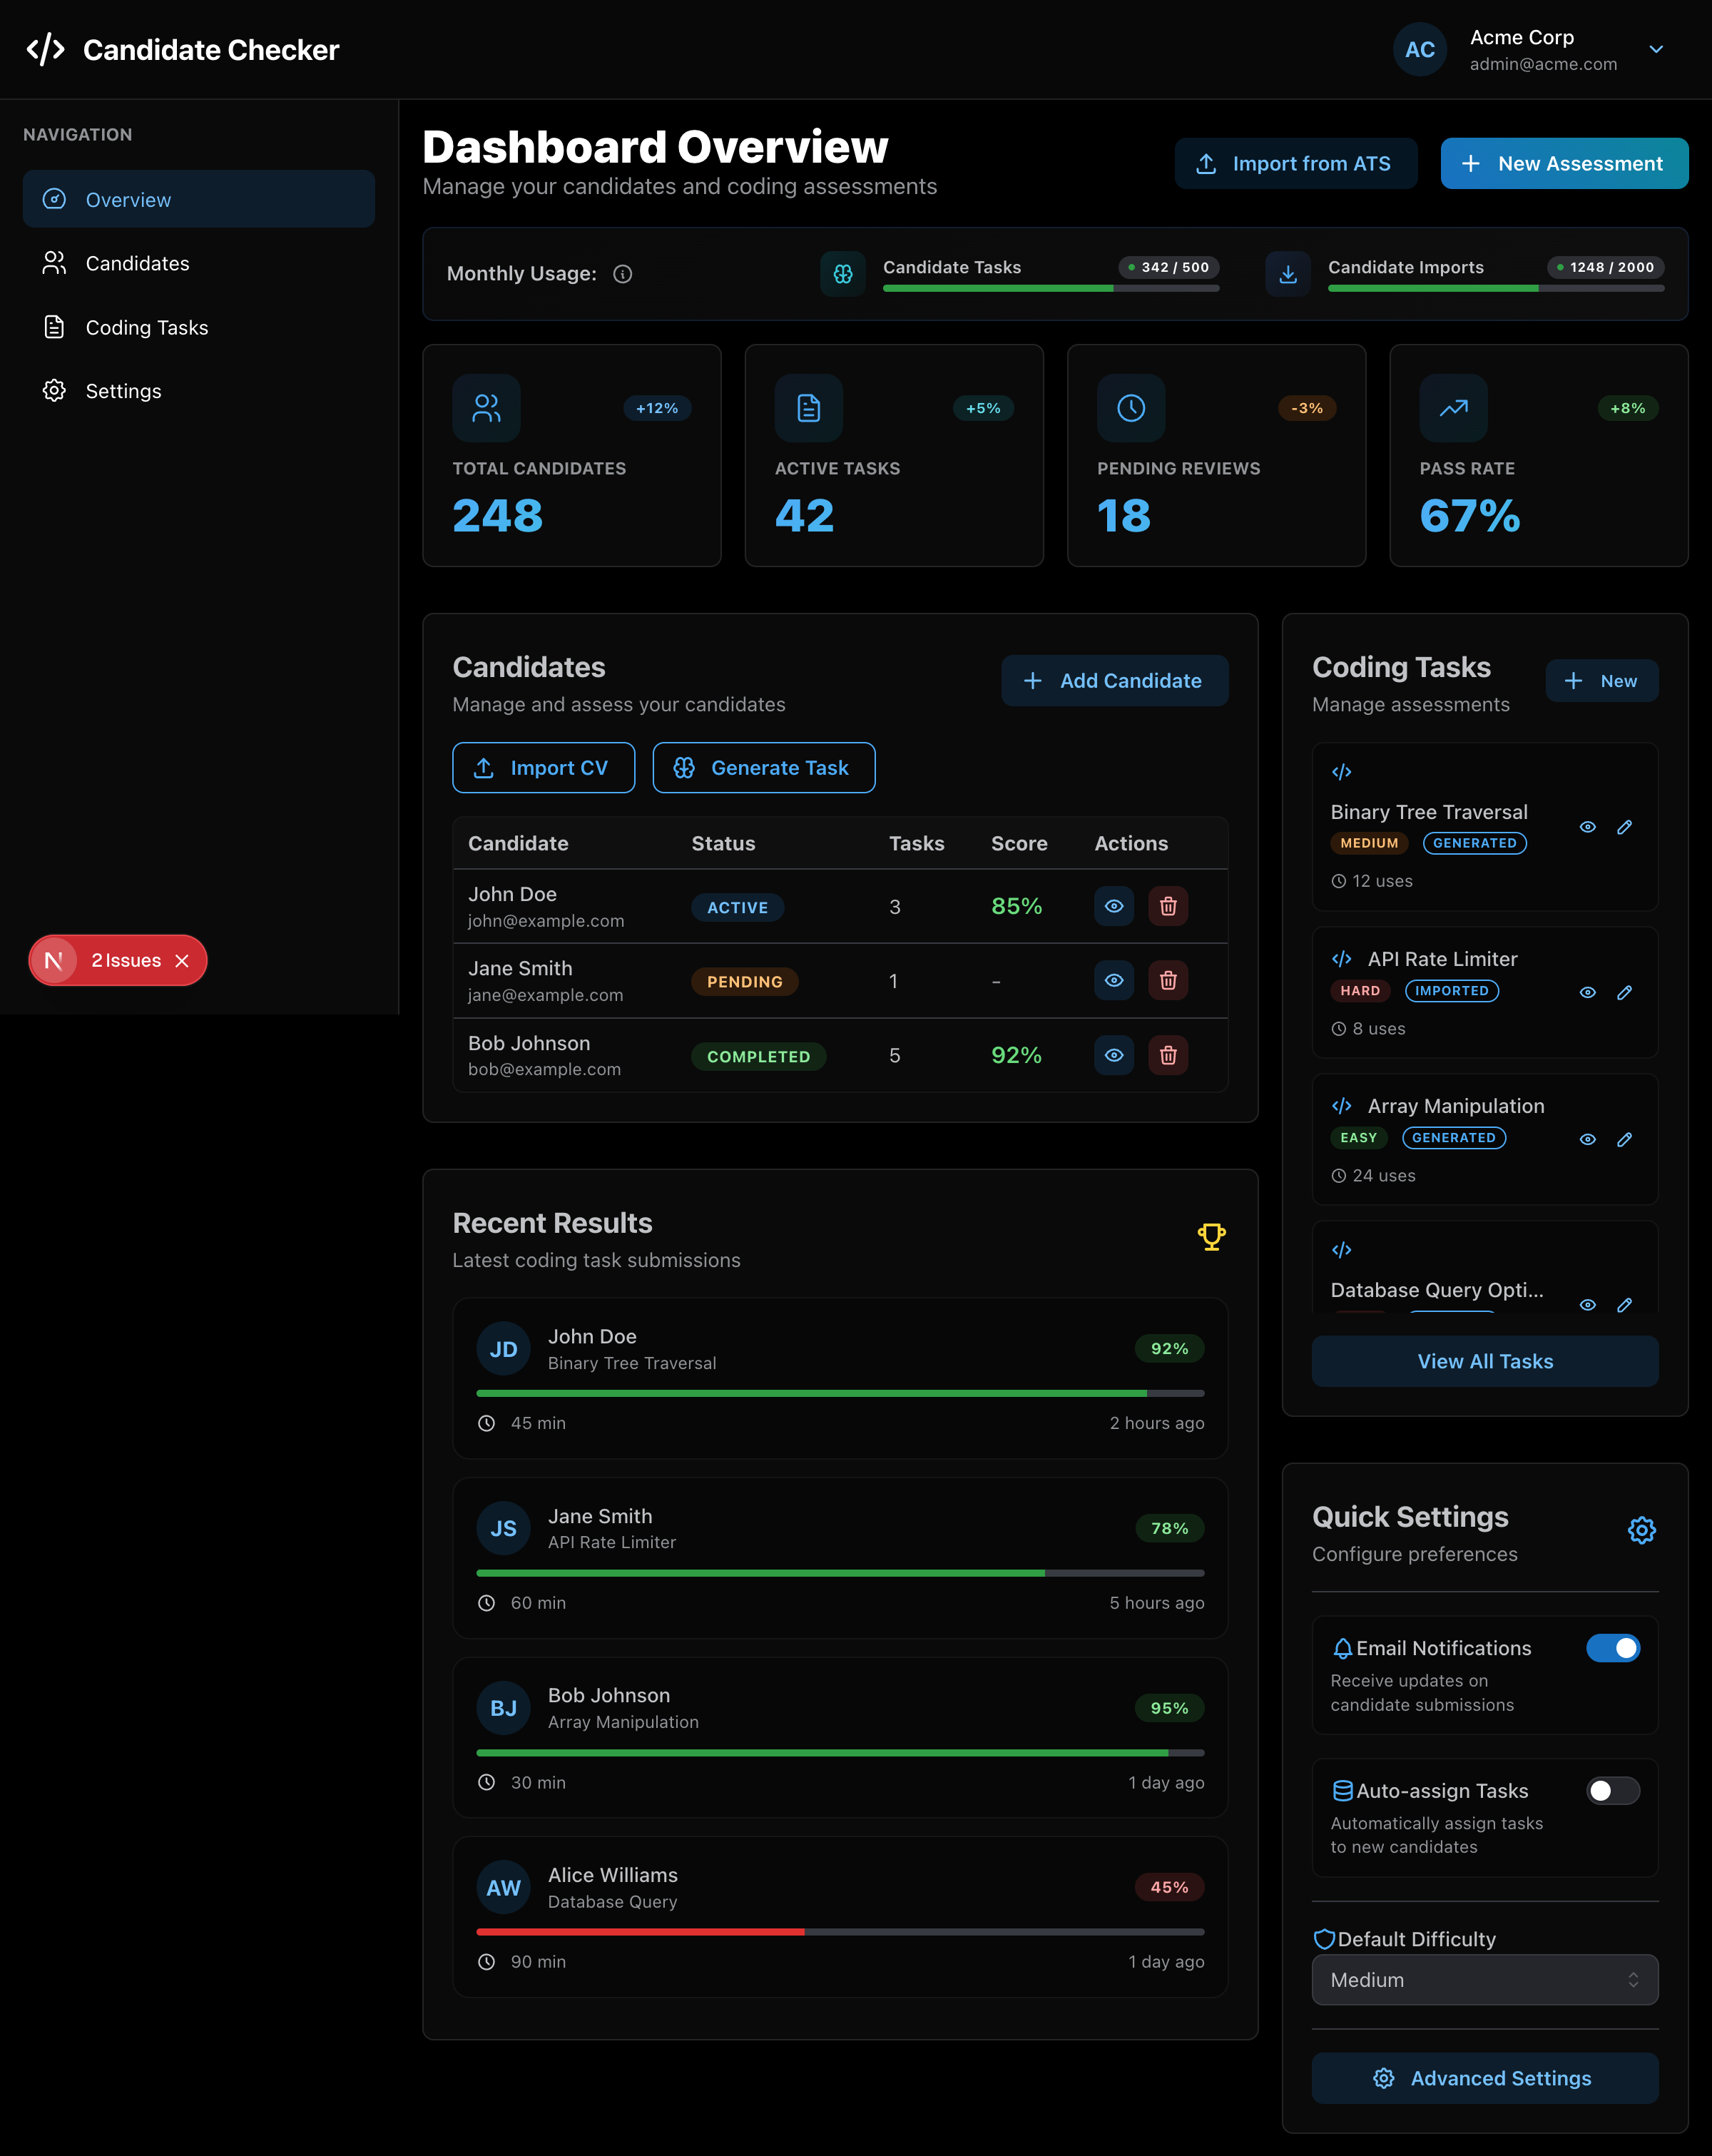Viewport: 1712px width, 2156px height.
Task: Create a New Assessment
Action: tap(1563, 163)
